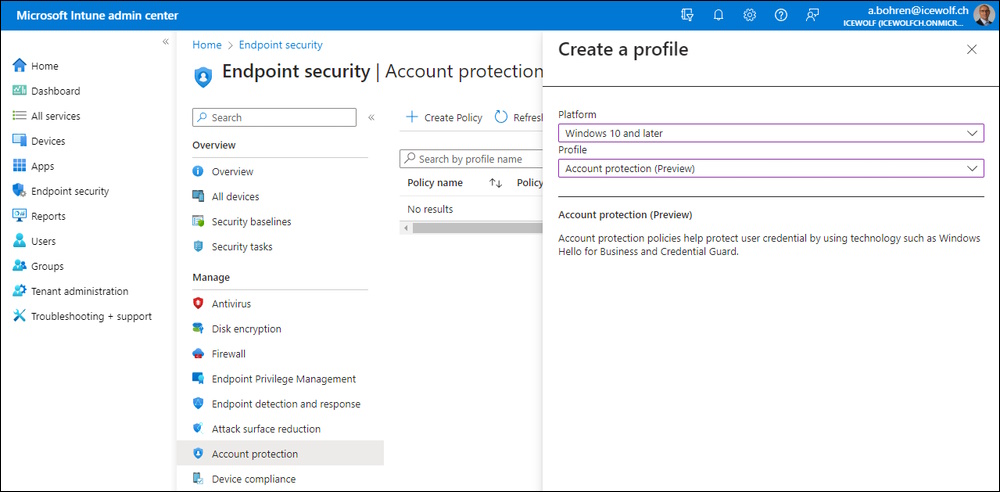This screenshot has height=492, width=1000.
Task: Click the Create Policy button label
Action: click(453, 117)
